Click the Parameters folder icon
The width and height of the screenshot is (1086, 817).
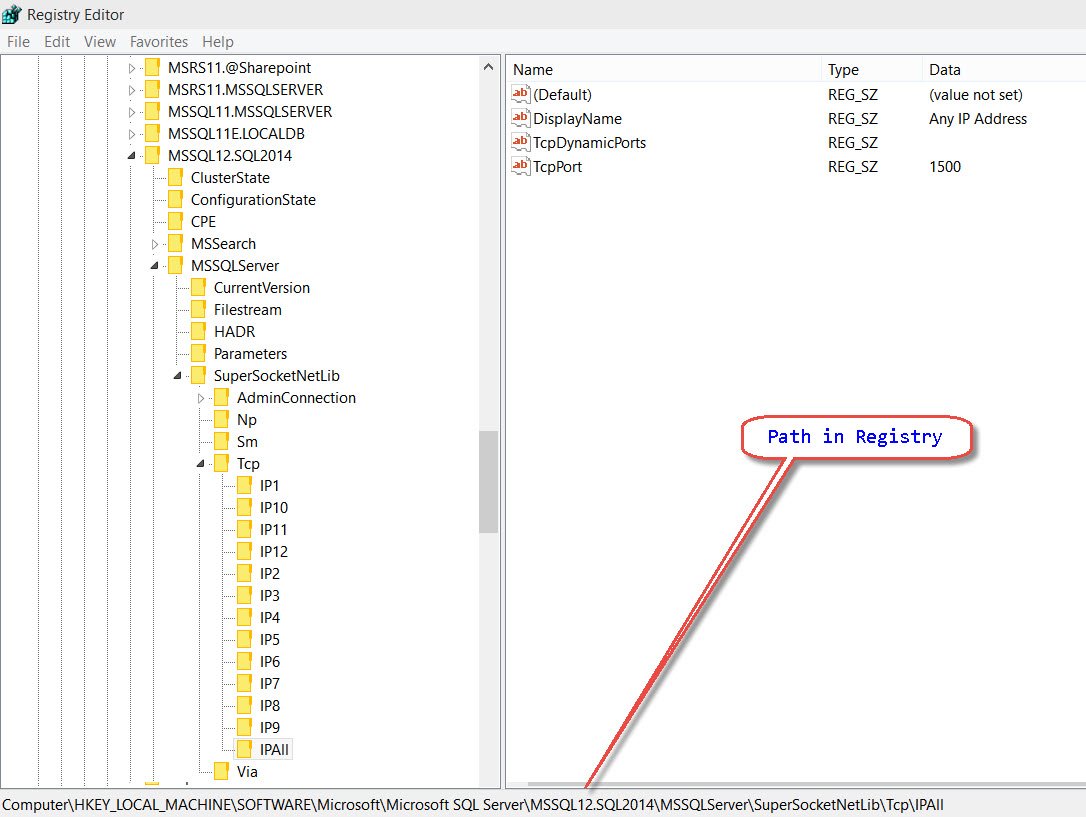pos(199,354)
